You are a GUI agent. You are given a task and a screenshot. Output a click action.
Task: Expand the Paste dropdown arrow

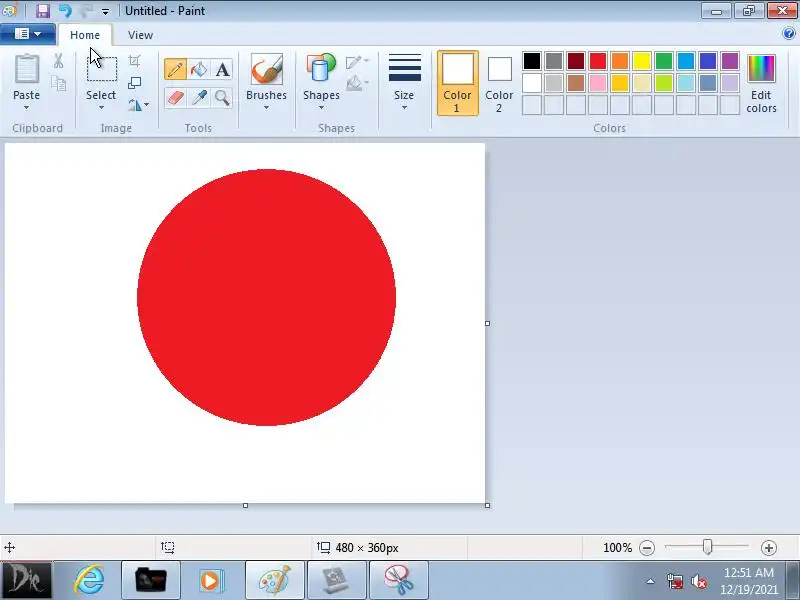click(26, 108)
